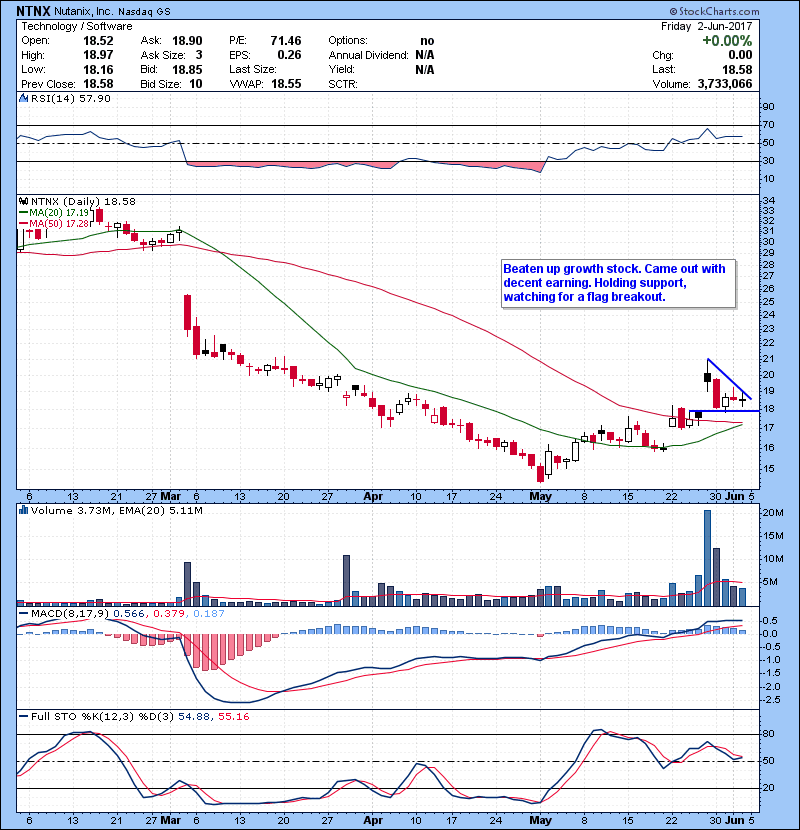800x830 pixels.
Task: Click the Bid Size value 10
Action: tap(196, 84)
